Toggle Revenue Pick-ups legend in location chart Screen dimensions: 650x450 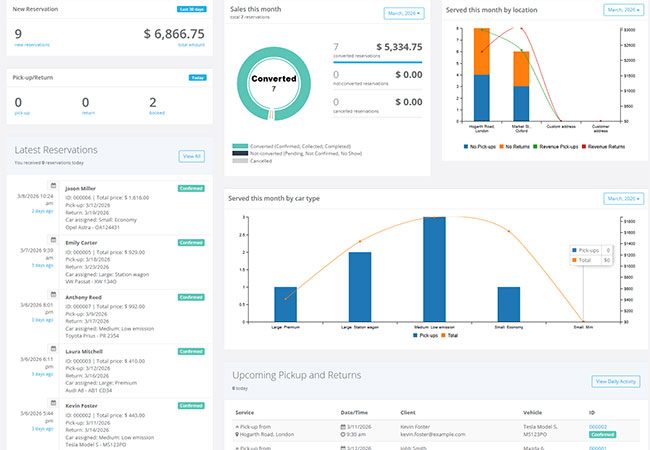(555, 147)
